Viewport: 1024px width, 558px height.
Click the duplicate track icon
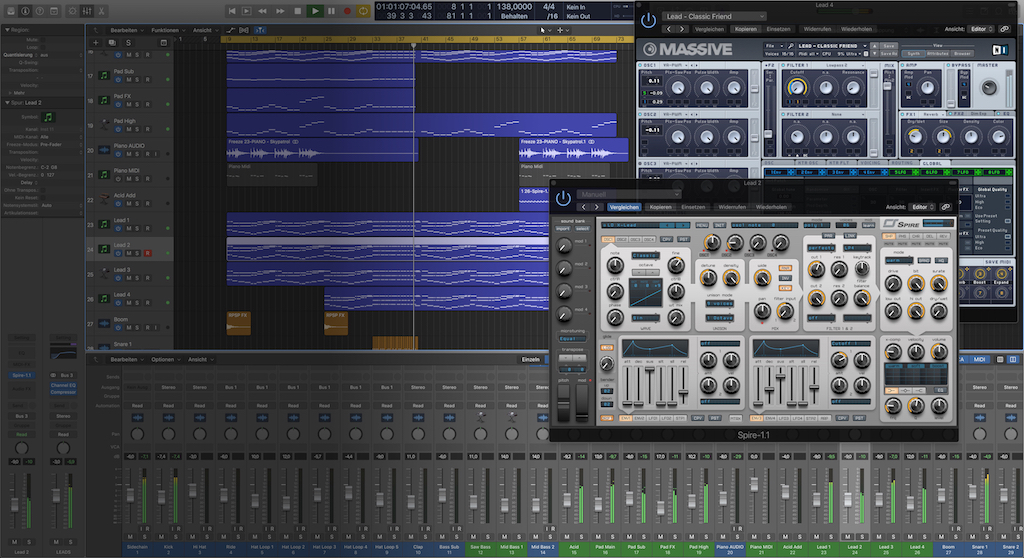(x=112, y=42)
